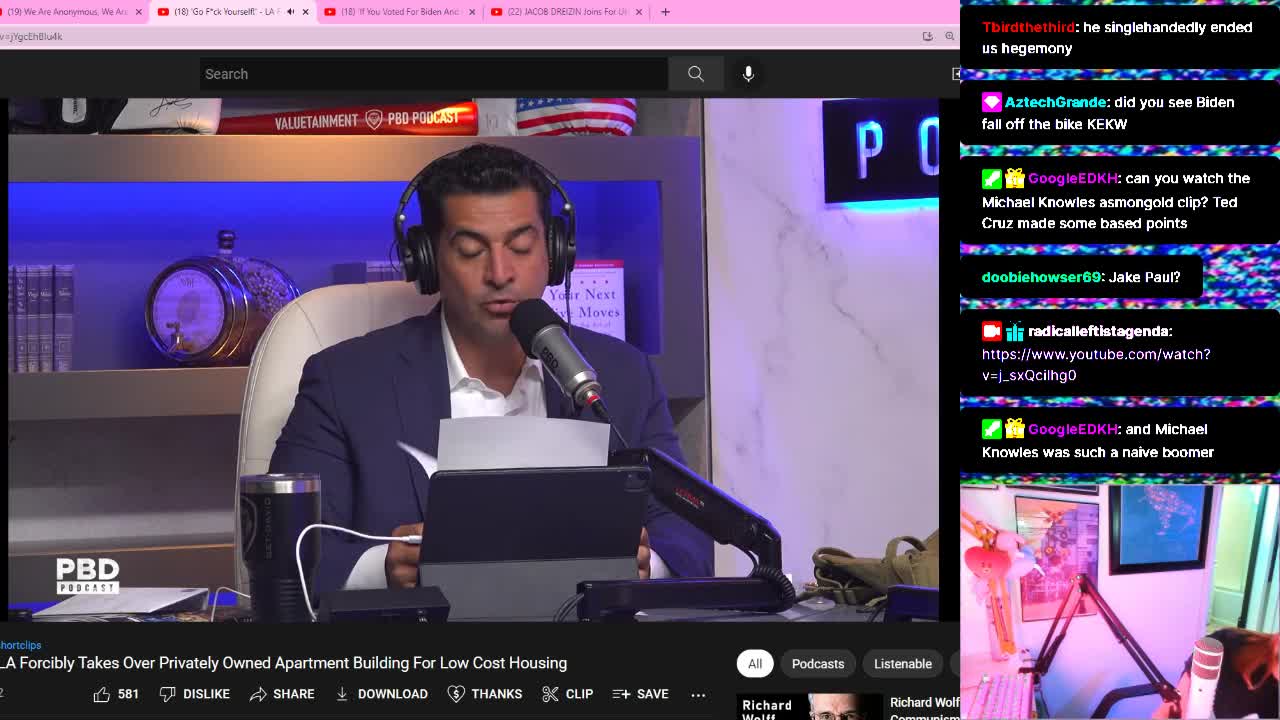Viewport: 1280px width, 720px height.
Task: Click DOWNLOAD under the video
Action: (x=381, y=694)
